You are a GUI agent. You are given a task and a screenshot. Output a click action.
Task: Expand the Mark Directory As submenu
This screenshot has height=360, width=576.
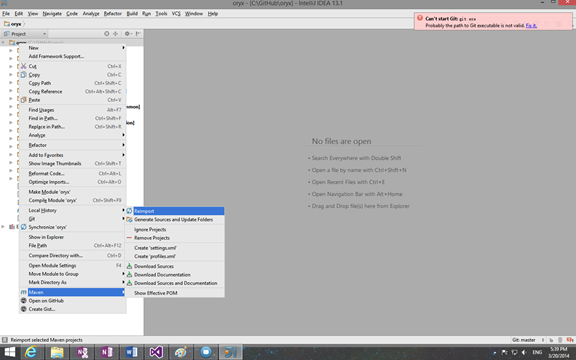click(72, 282)
